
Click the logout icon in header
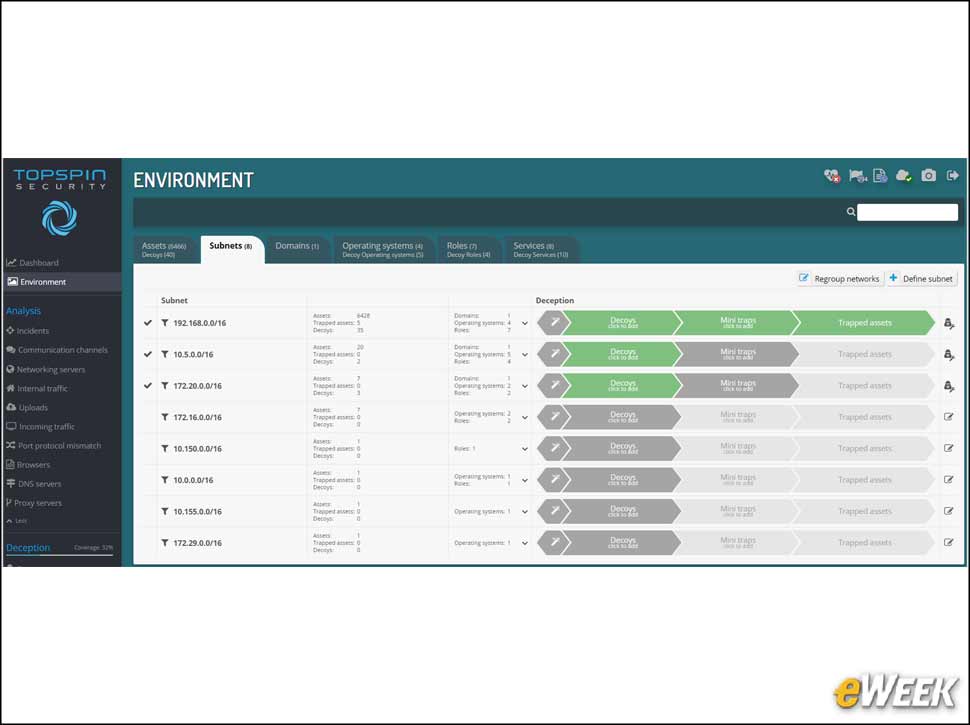[x=953, y=176]
